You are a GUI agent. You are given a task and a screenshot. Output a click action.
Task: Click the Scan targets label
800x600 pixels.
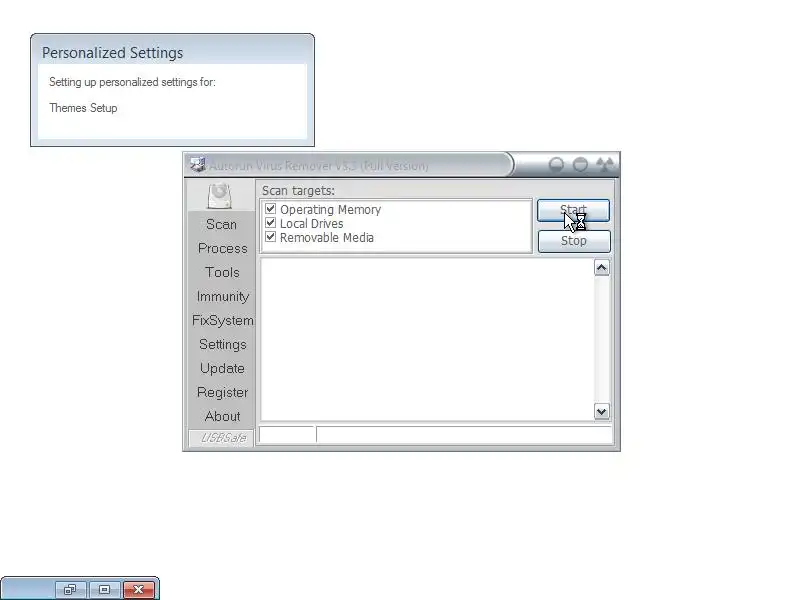click(298, 191)
